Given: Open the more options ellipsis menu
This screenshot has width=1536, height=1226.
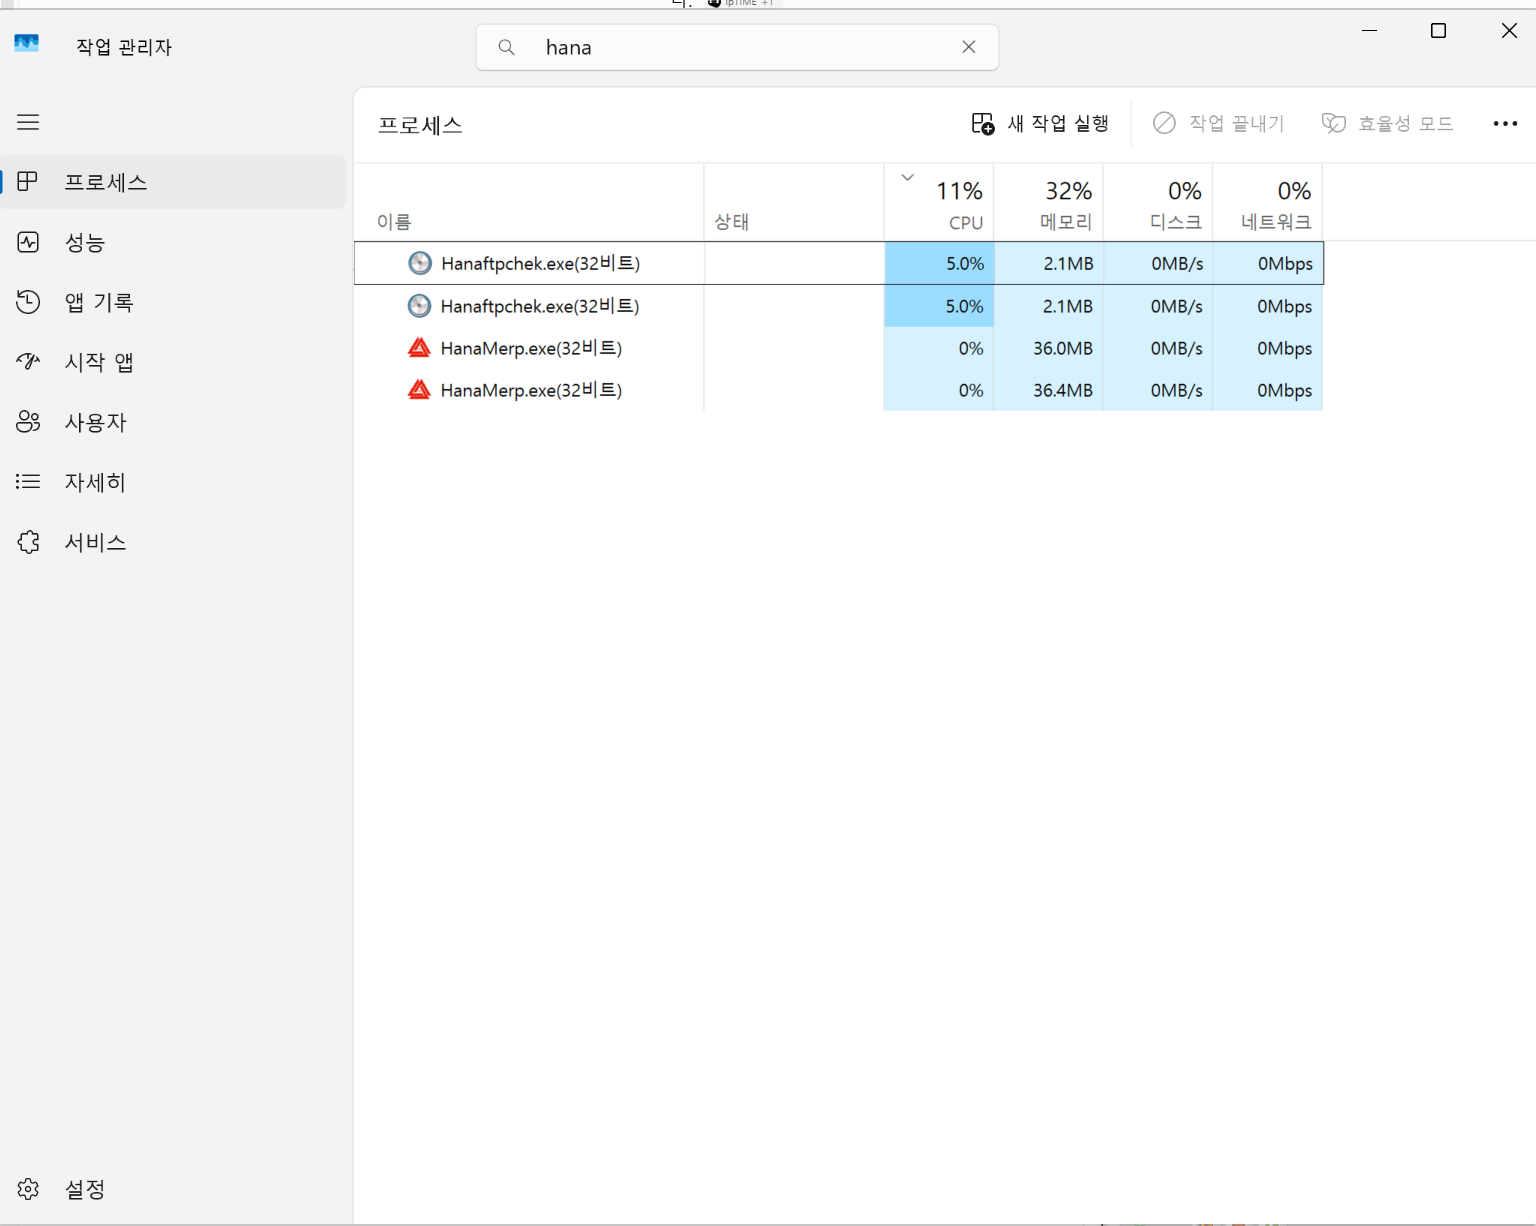Looking at the screenshot, I should [1505, 124].
